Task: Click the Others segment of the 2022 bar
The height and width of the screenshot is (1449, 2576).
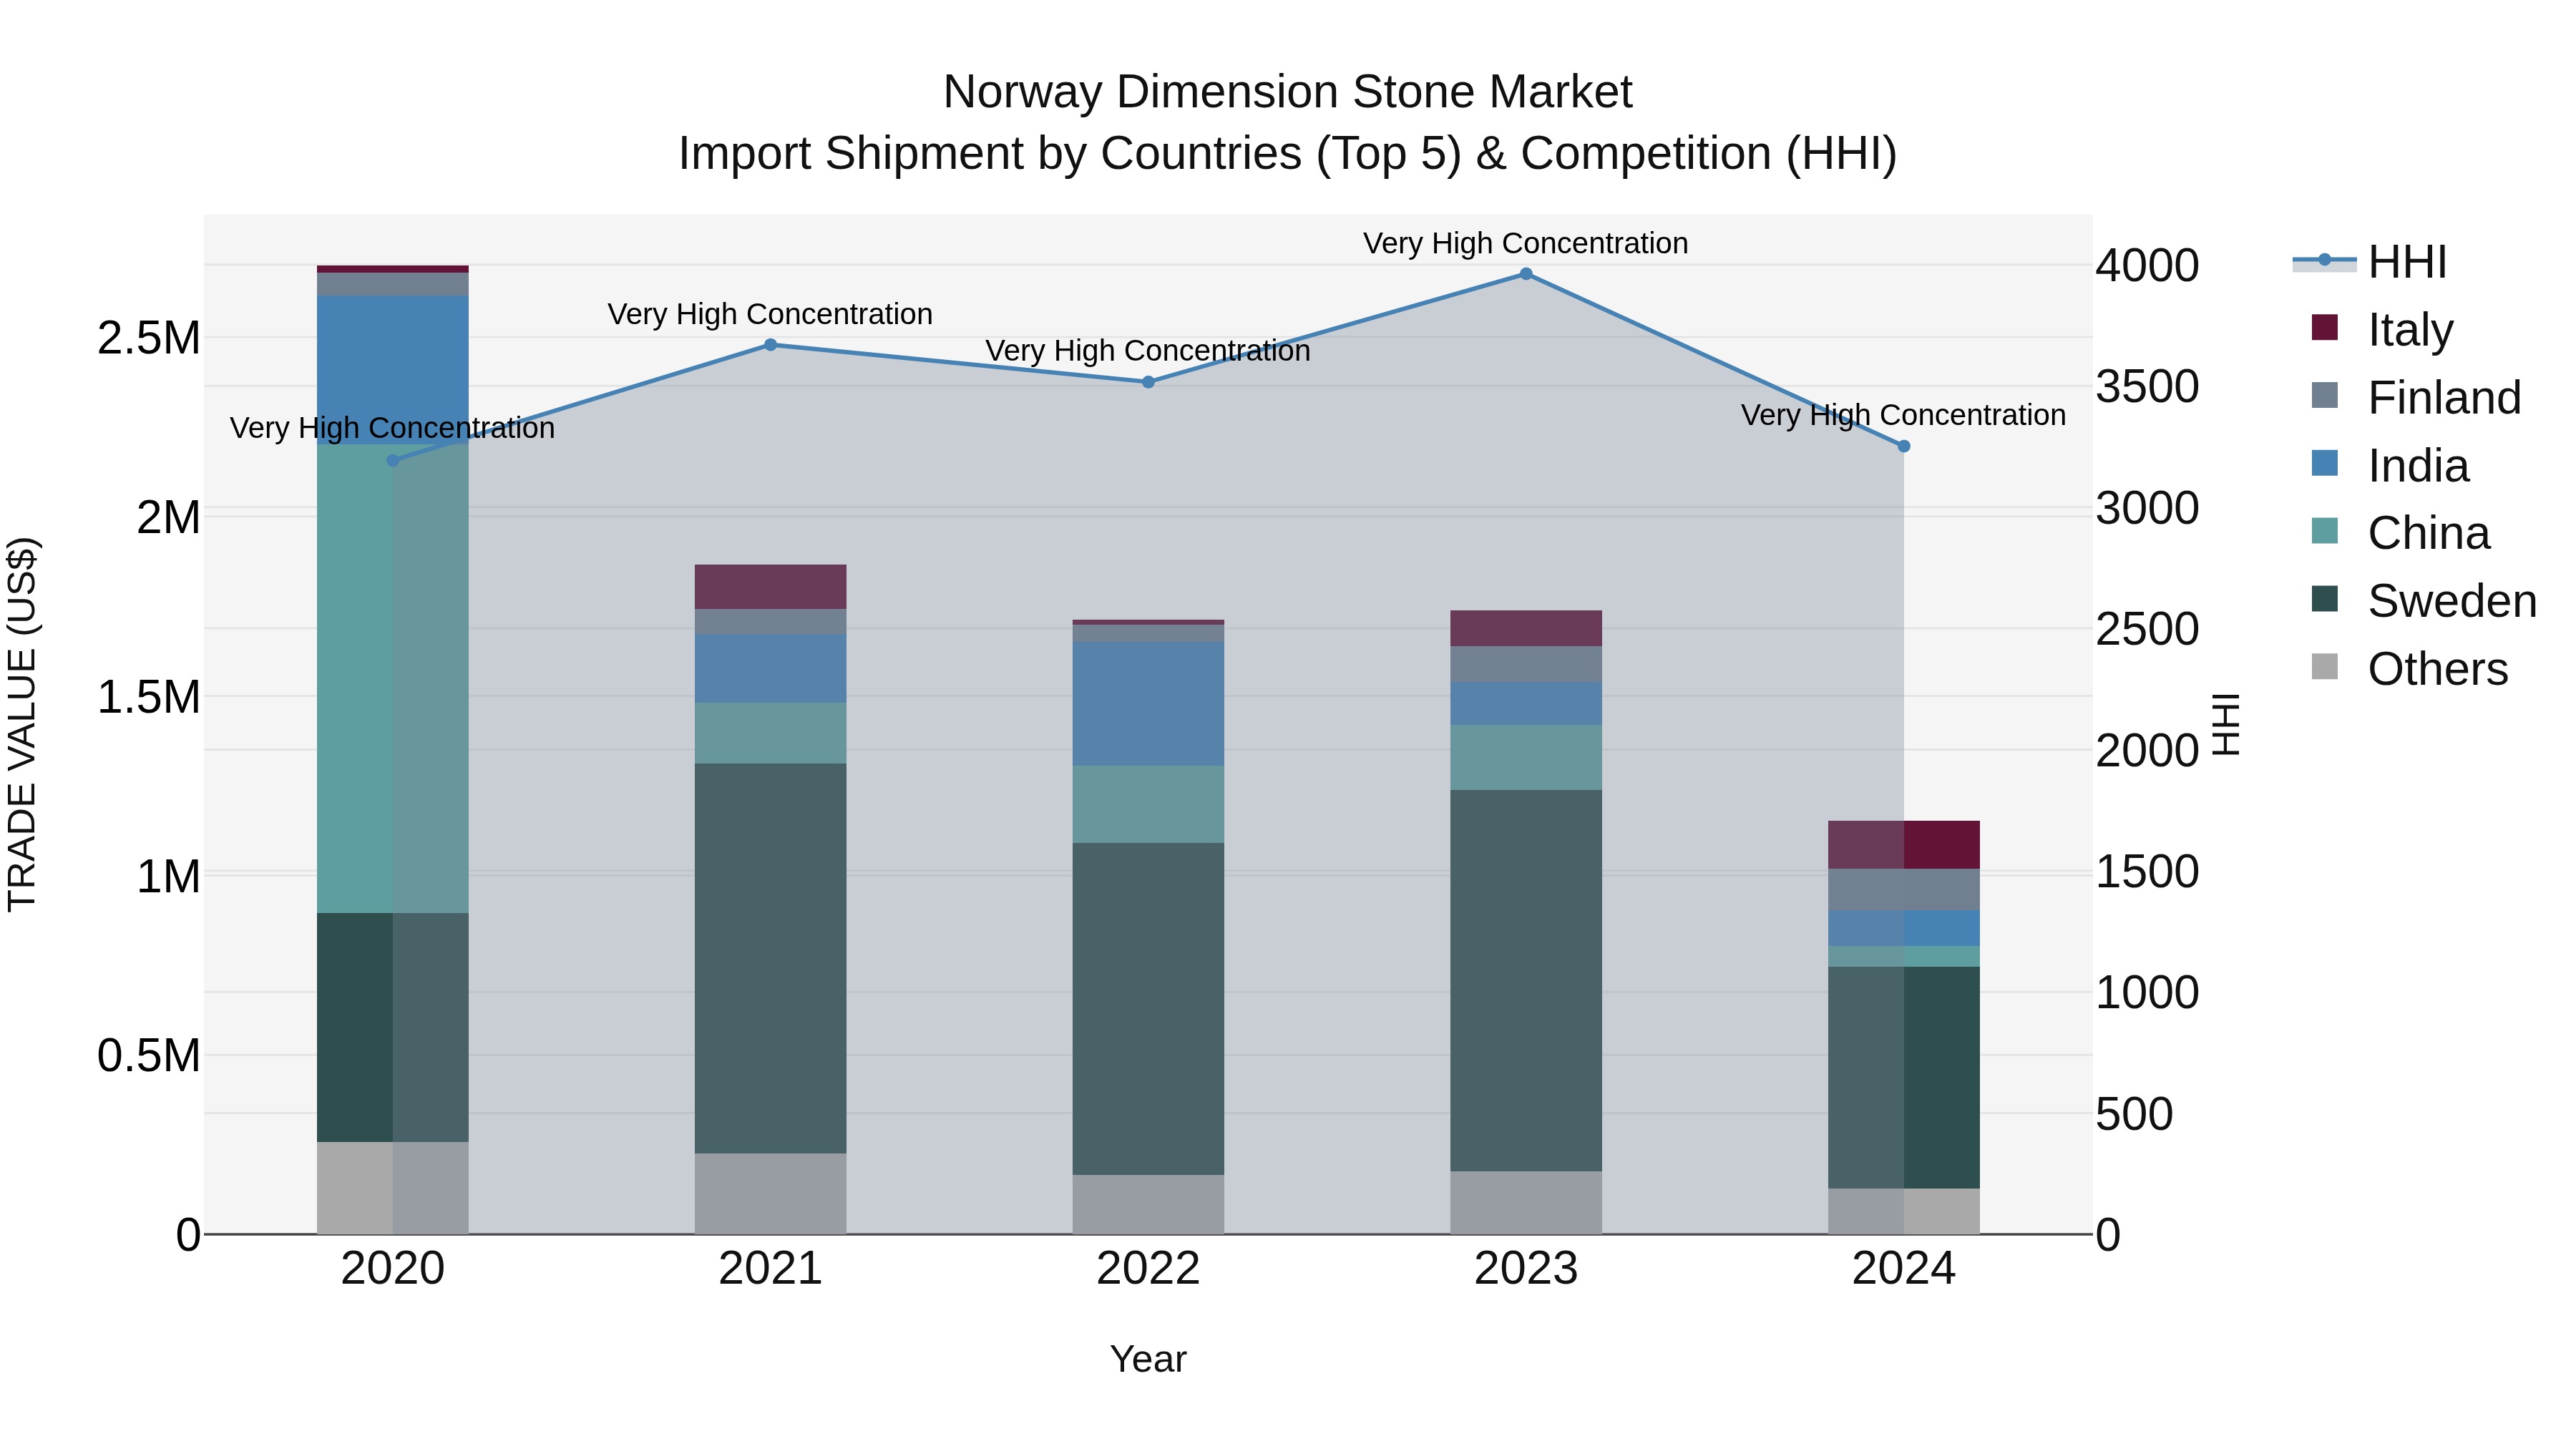Action: click(x=1148, y=1205)
